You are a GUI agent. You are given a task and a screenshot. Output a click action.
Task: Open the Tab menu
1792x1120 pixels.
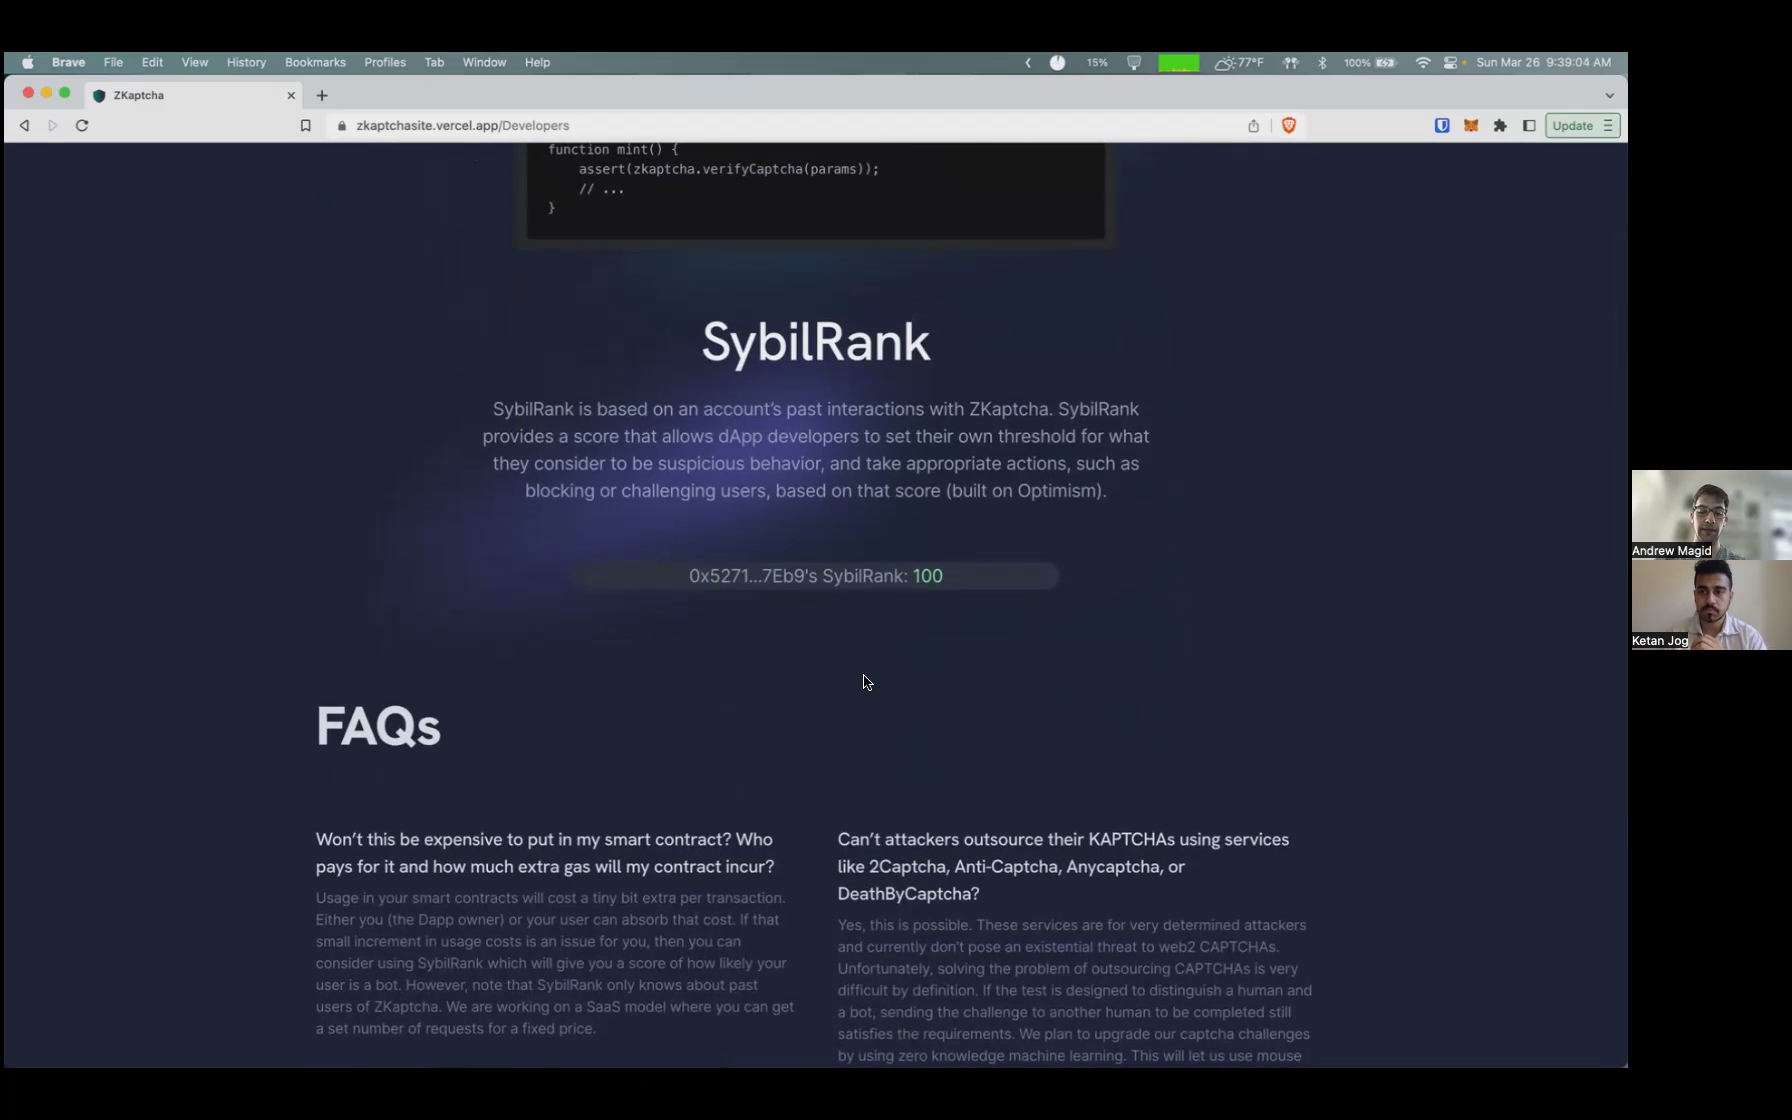[434, 62]
